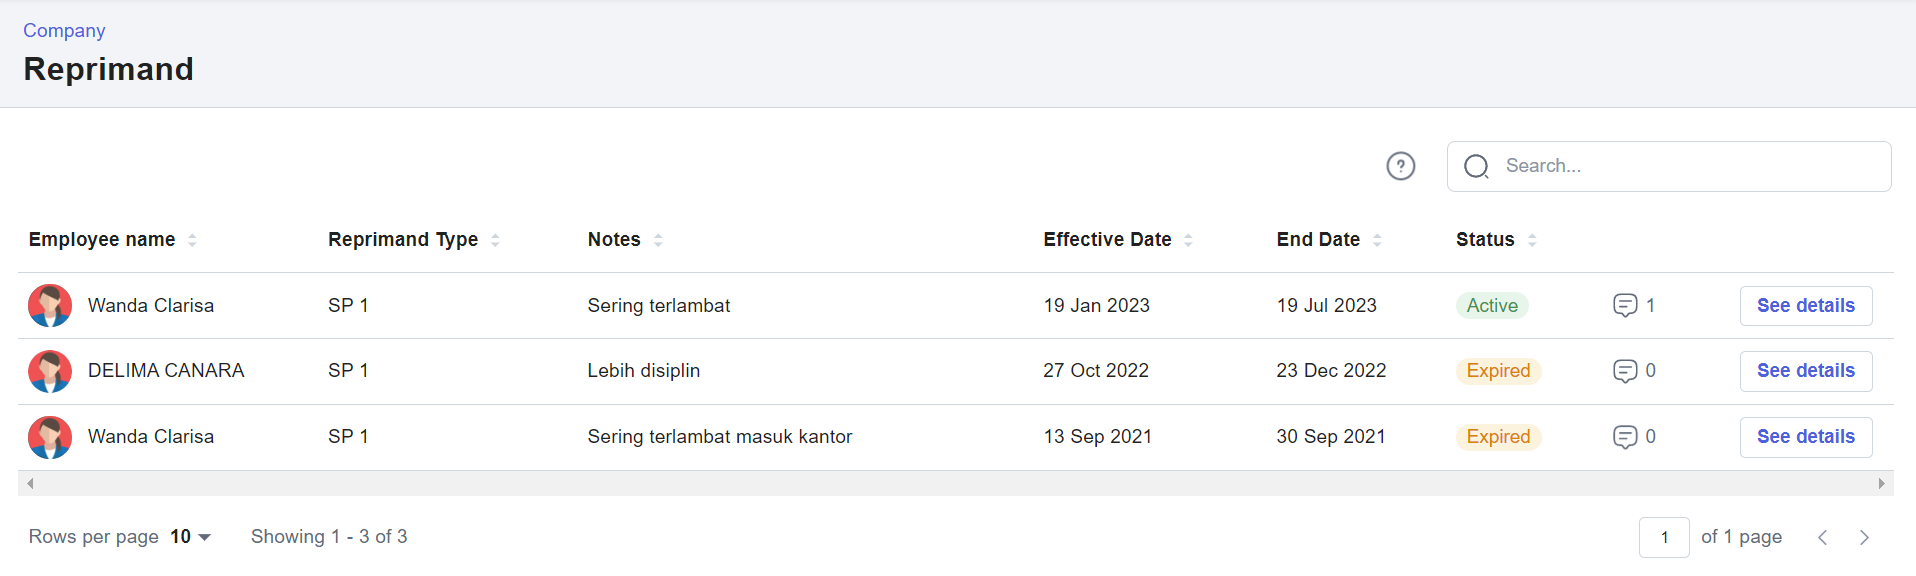Click DELIMA CANARA's avatar picture
Viewport: 1916px width, 576px height.
(x=50, y=371)
